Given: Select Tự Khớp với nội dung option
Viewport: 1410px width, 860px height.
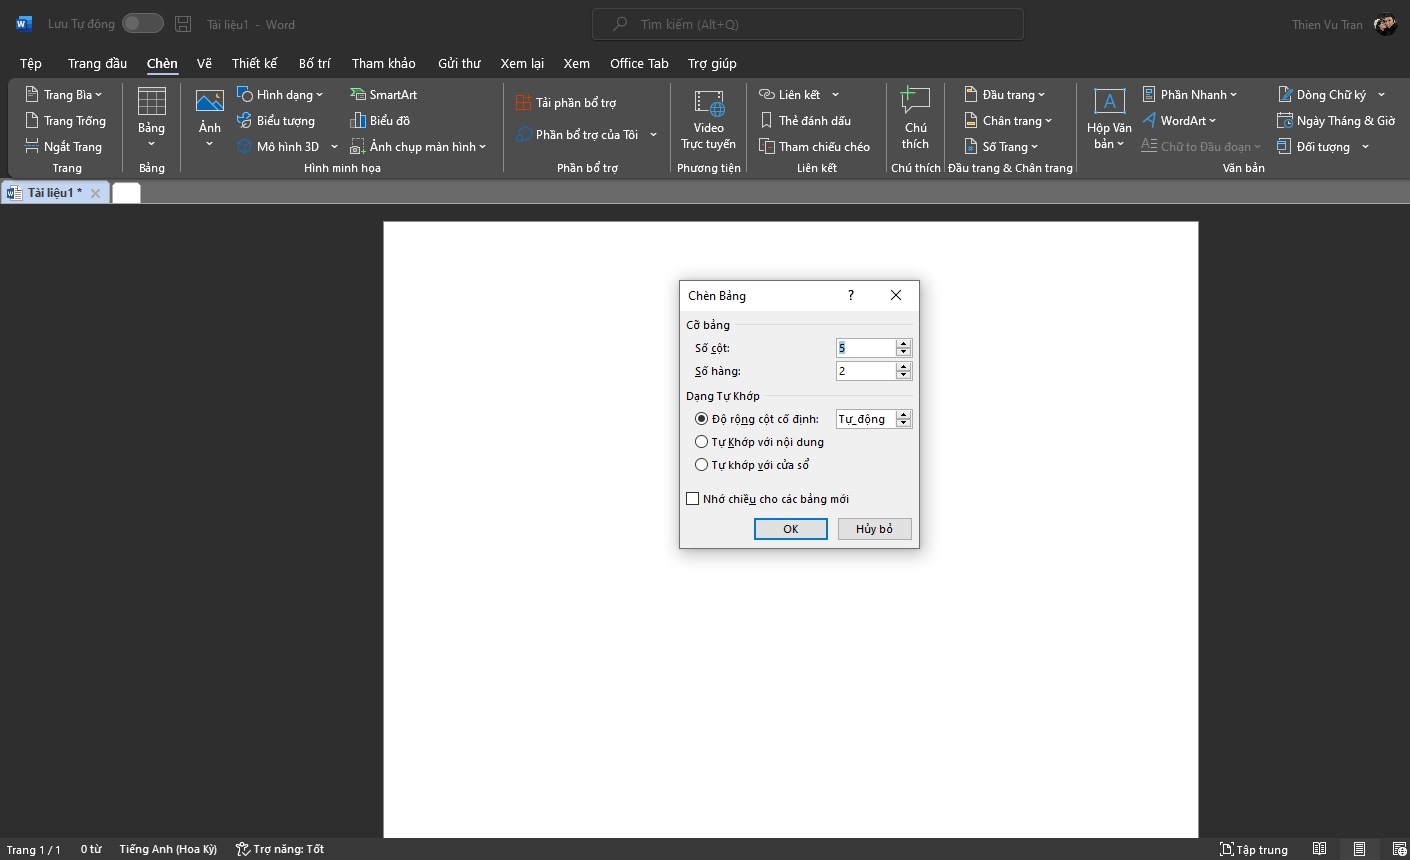Looking at the screenshot, I should tap(702, 442).
